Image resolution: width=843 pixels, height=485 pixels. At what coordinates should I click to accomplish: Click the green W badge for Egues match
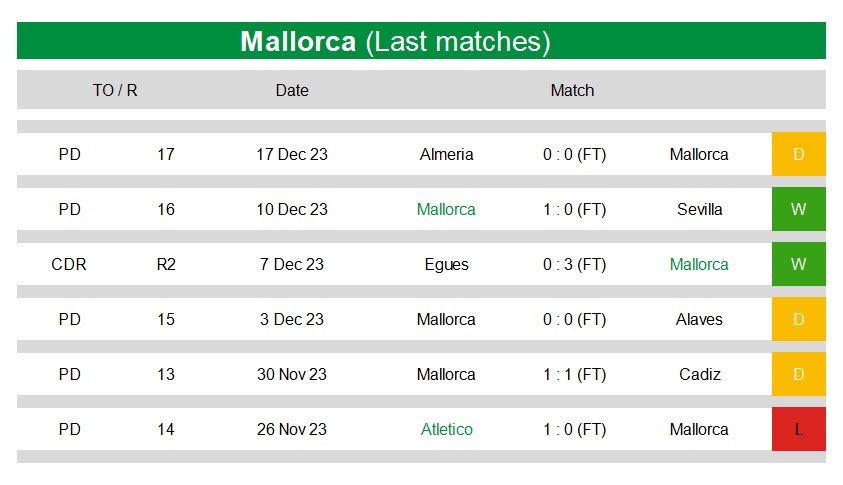[798, 264]
